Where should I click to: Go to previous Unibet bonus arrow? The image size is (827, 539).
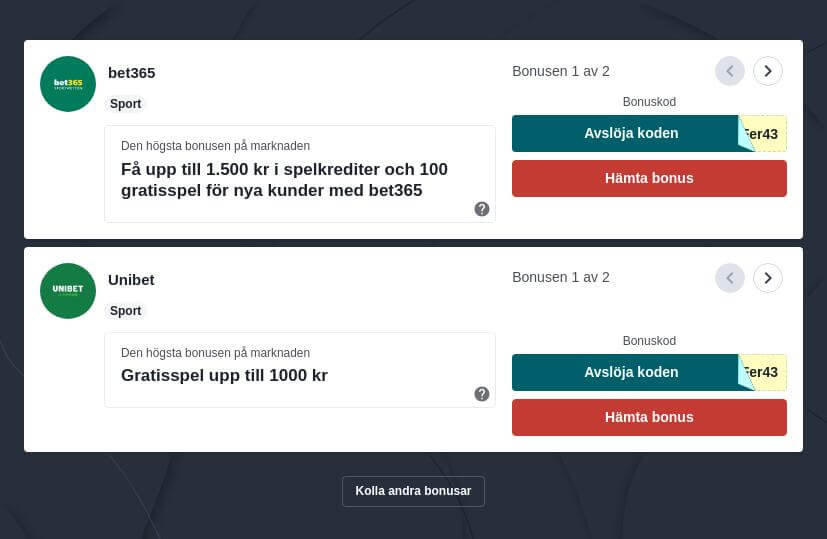(x=730, y=278)
